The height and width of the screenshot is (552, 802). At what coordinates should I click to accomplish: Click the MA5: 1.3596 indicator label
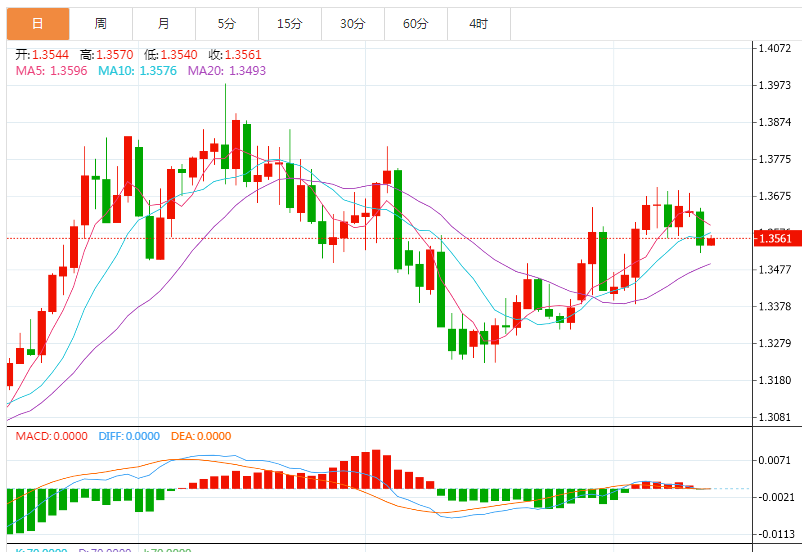[x=52, y=71]
